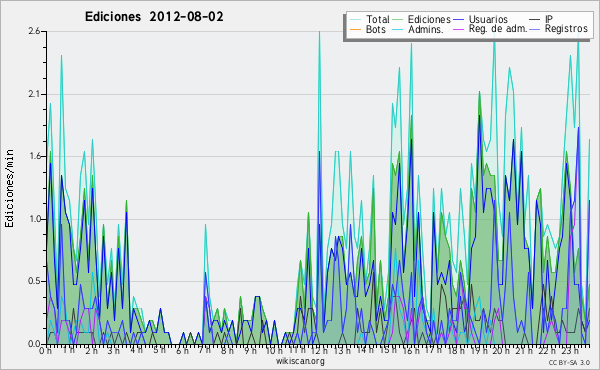Click the chart title Ediciones 2012-08-02
This screenshot has width=600, height=370.
(154, 17)
